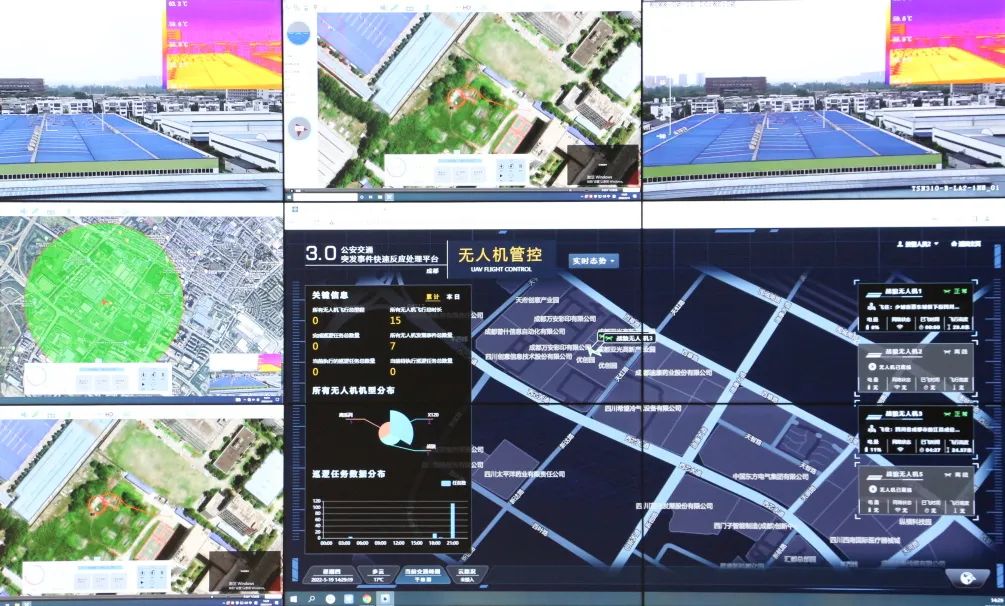Click the globe button at bottom right

click(x=967, y=577)
